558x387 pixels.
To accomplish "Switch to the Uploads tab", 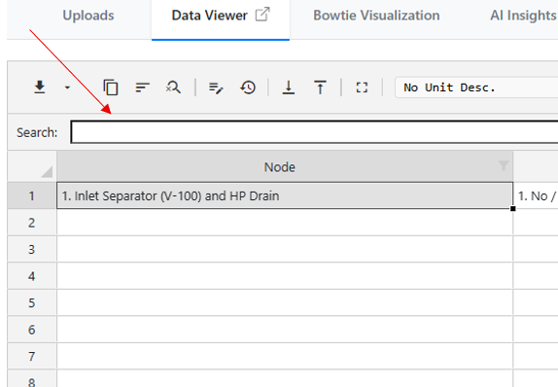I will point(88,15).
